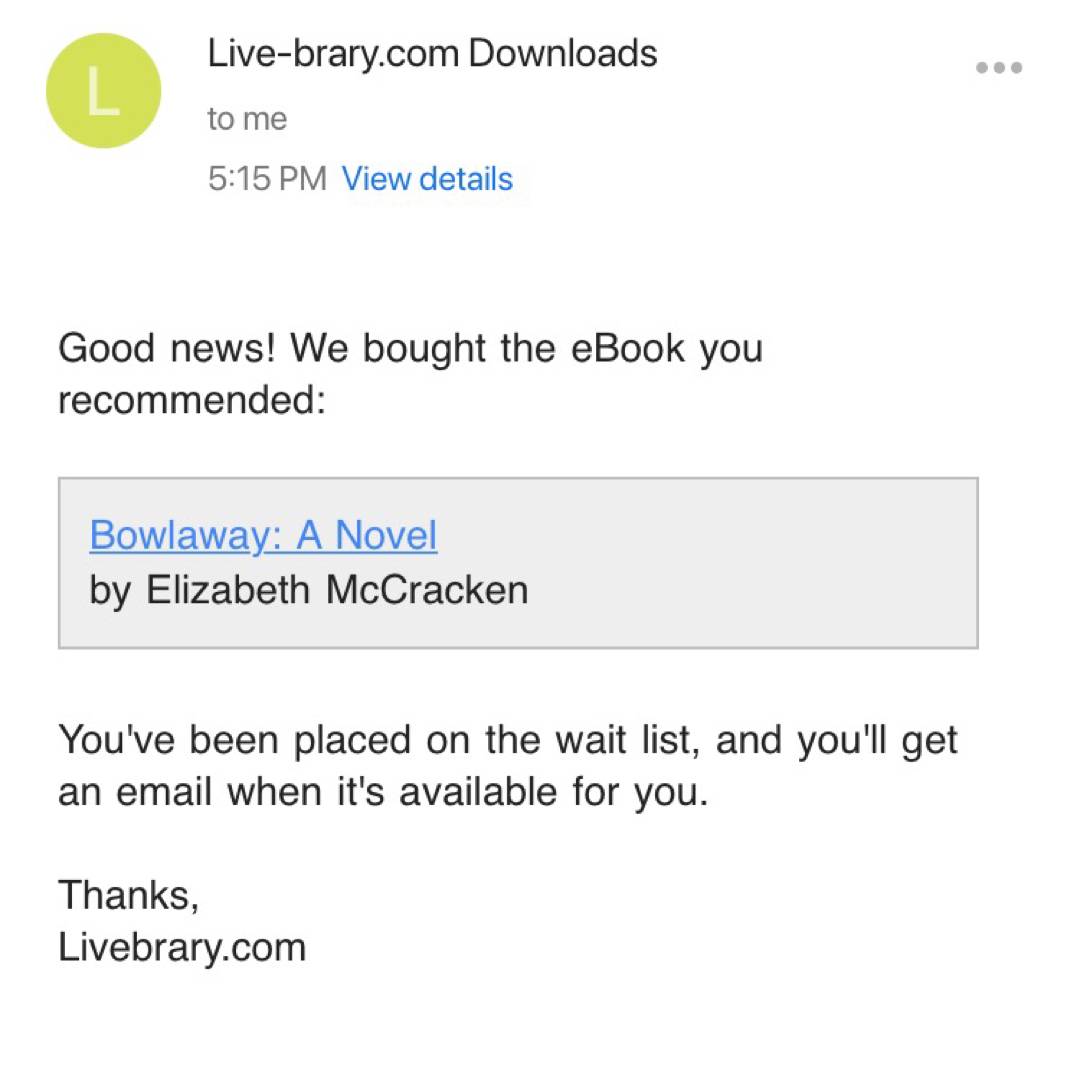Click the author line "by Elizabeth McCracken"
Screen dimensions: 1080x1080
pos(308,590)
